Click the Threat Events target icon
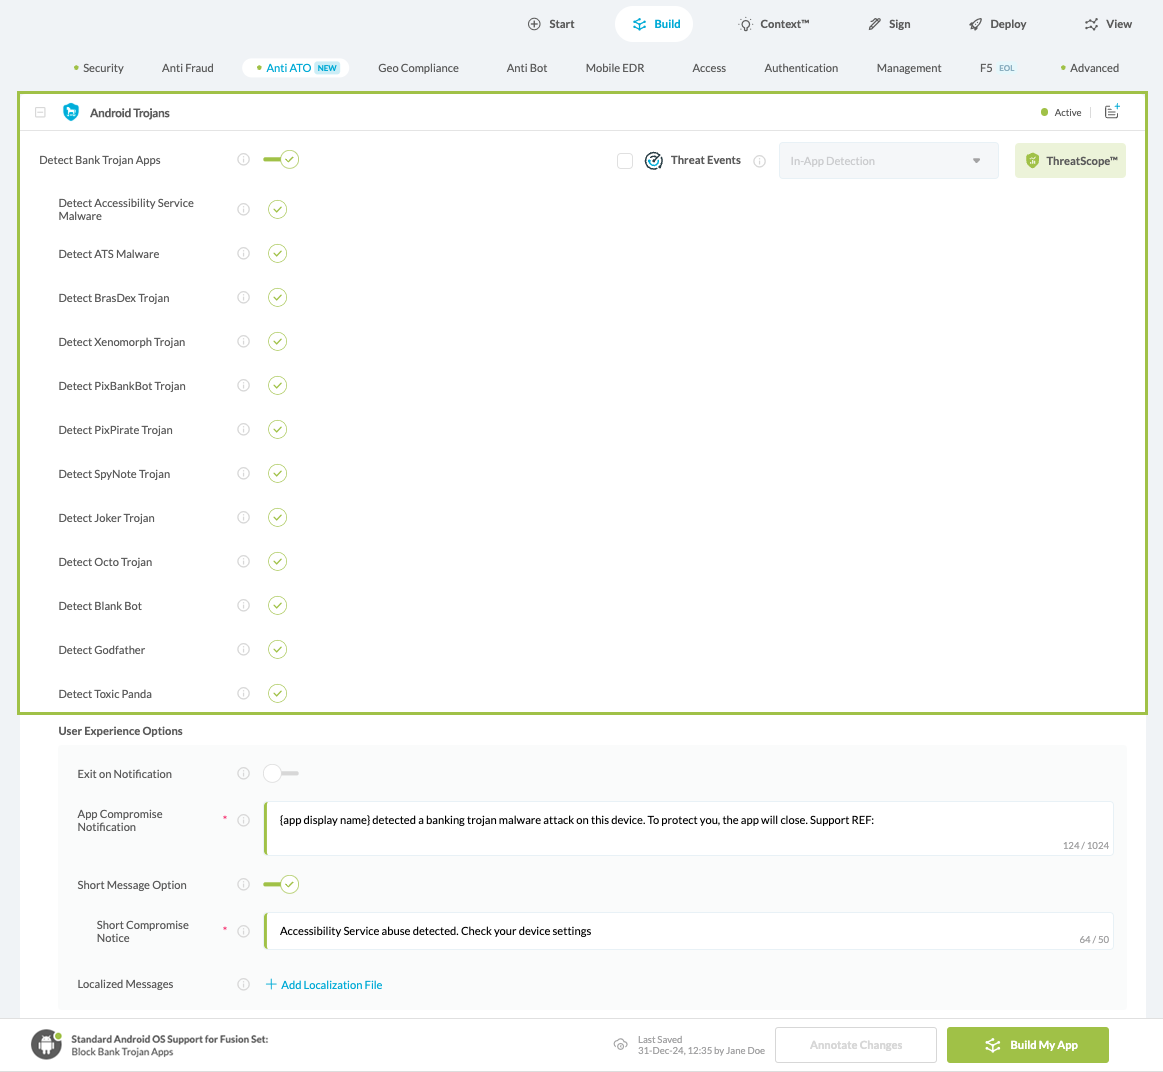 [654, 160]
